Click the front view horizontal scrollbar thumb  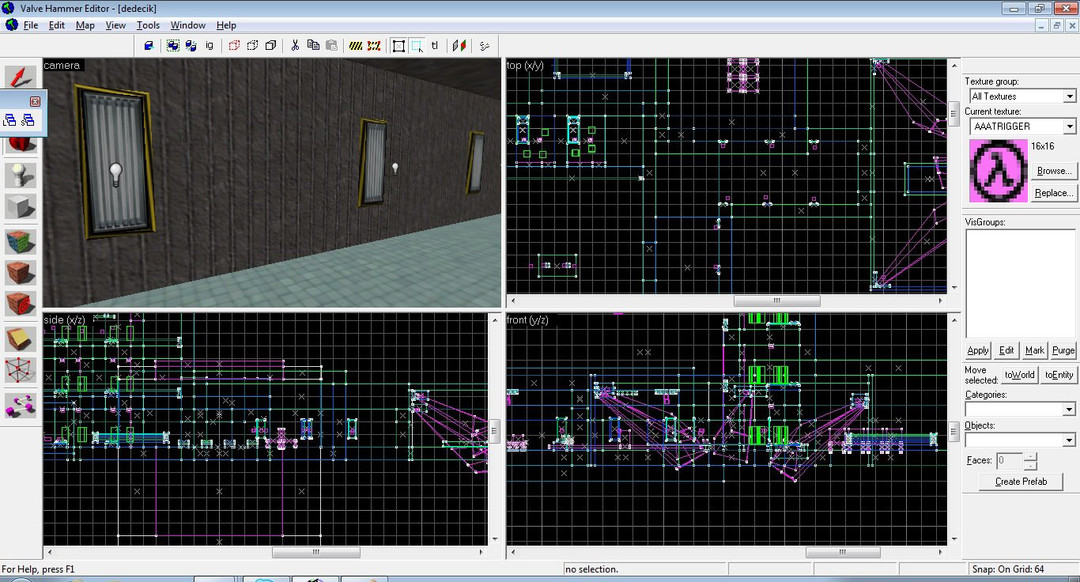[x=842, y=552]
